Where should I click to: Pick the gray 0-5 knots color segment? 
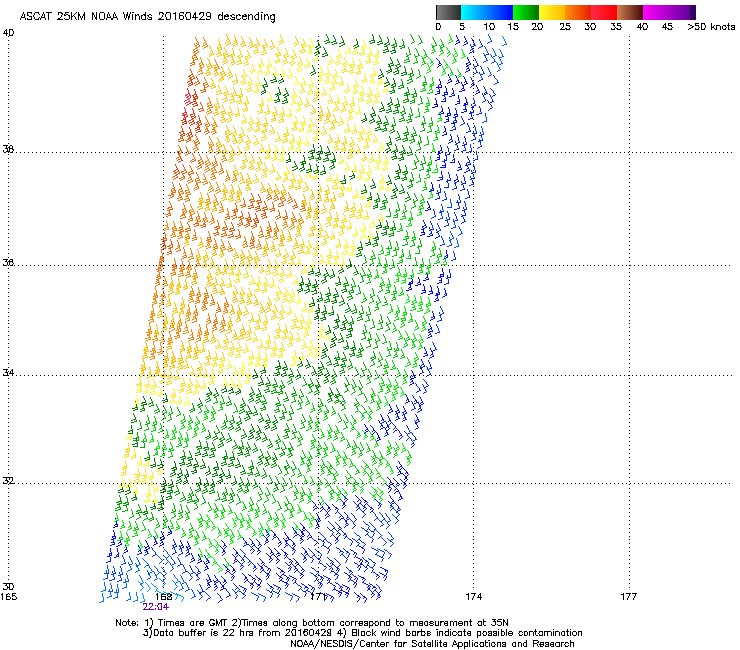pos(448,12)
